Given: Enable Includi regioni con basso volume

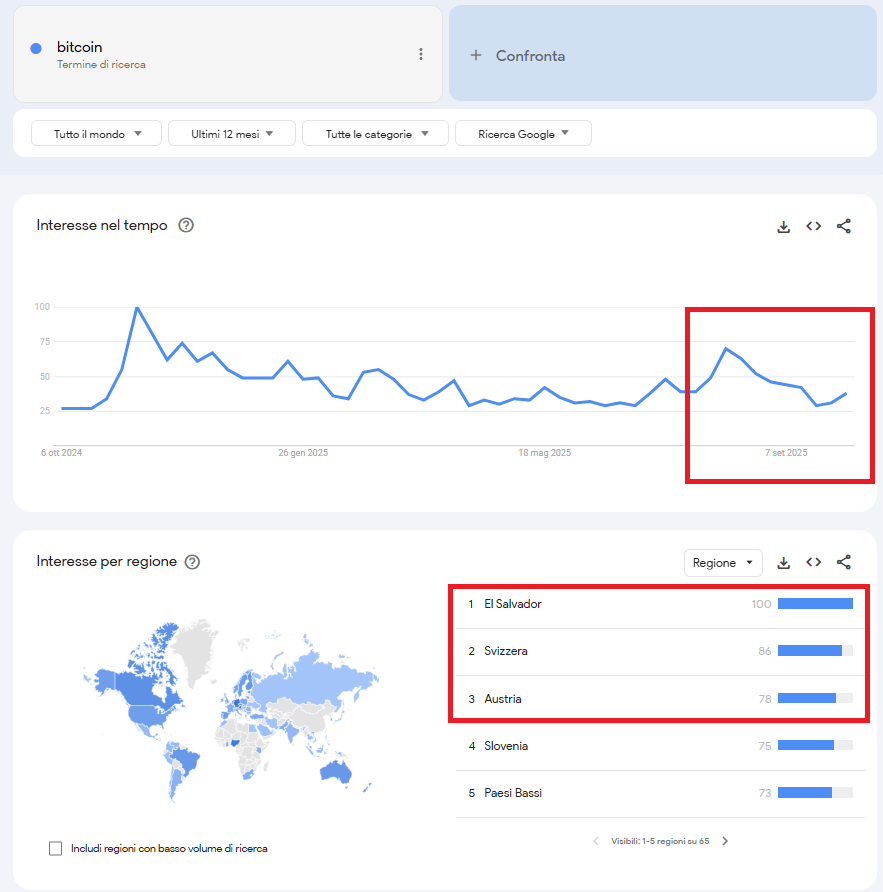Looking at the screenshot, I should click(55, 848).
